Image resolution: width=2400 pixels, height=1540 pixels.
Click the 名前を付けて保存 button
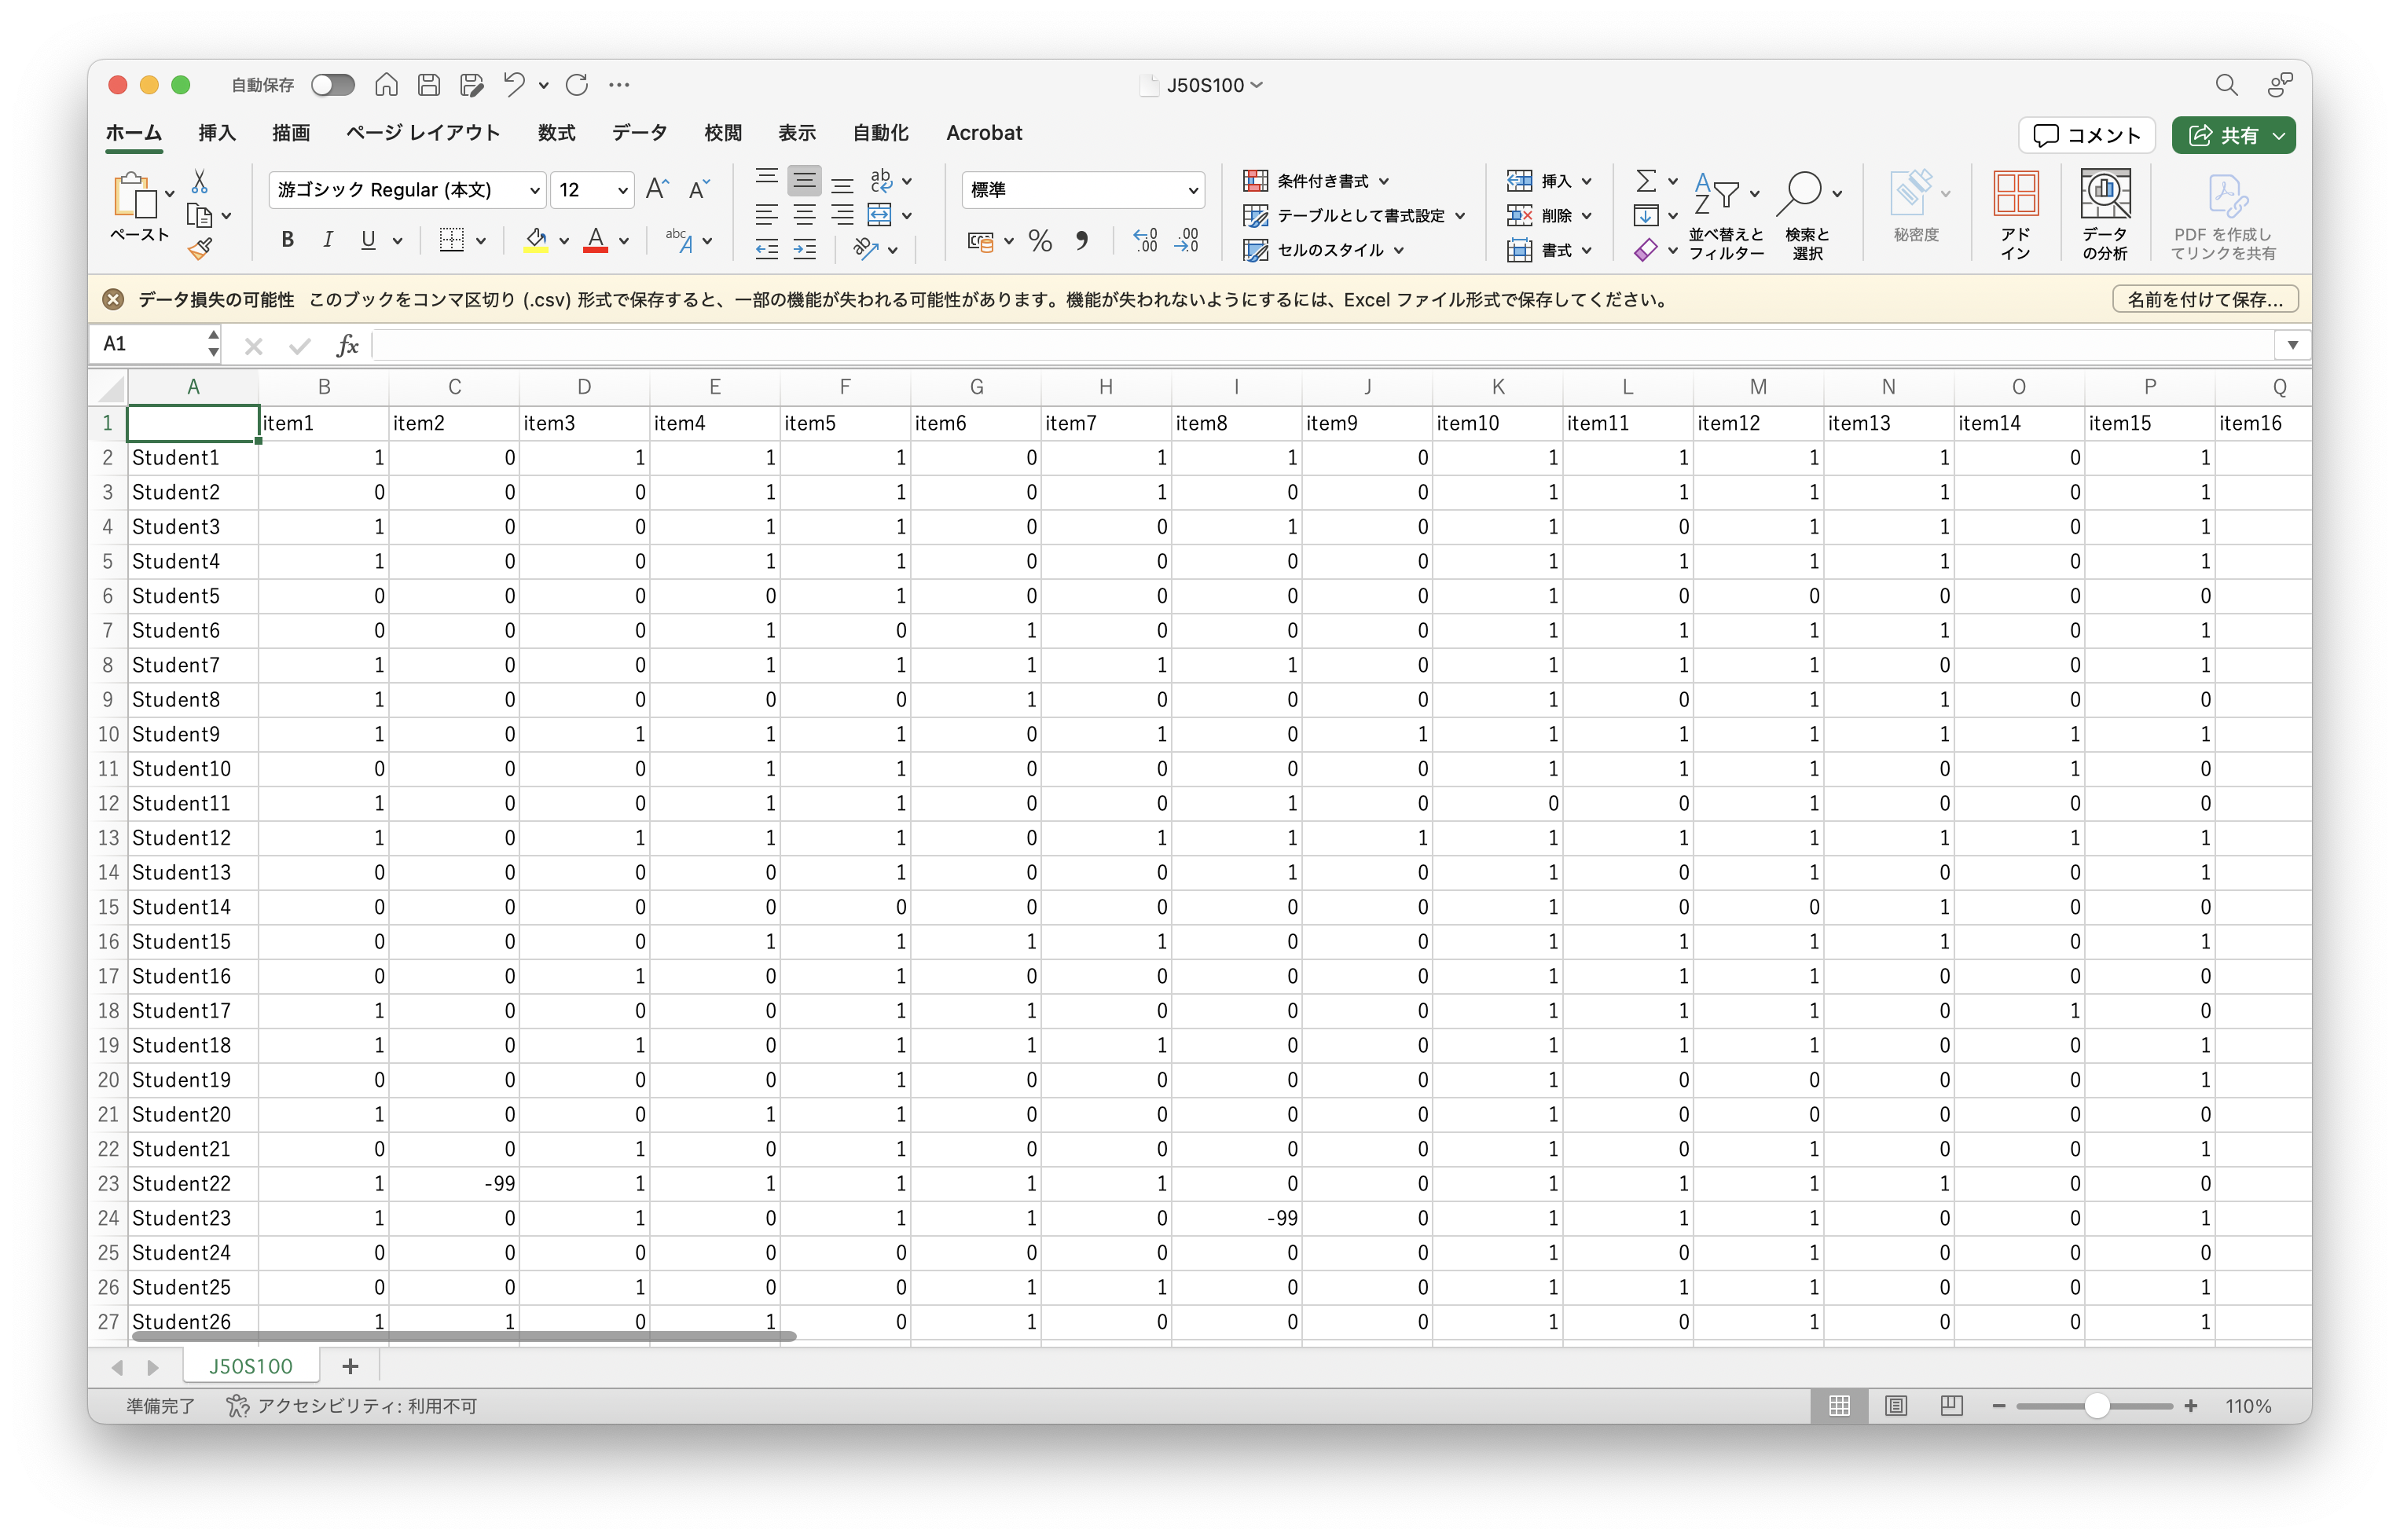(2204, 299)
